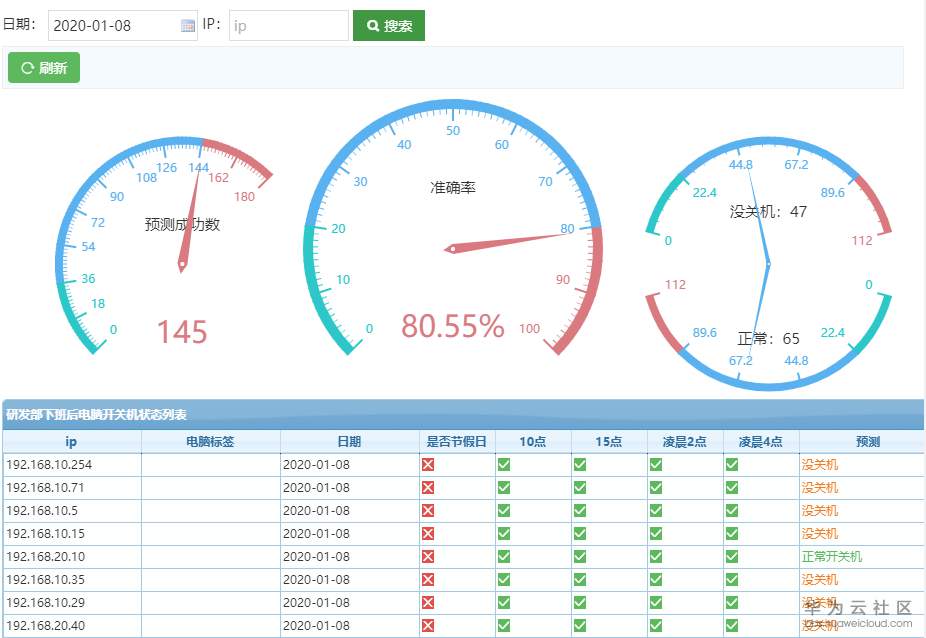Click the 10点 checkmark for 192.168.10.5
Screen dimensions: 926x638
[x=504, y=510]
